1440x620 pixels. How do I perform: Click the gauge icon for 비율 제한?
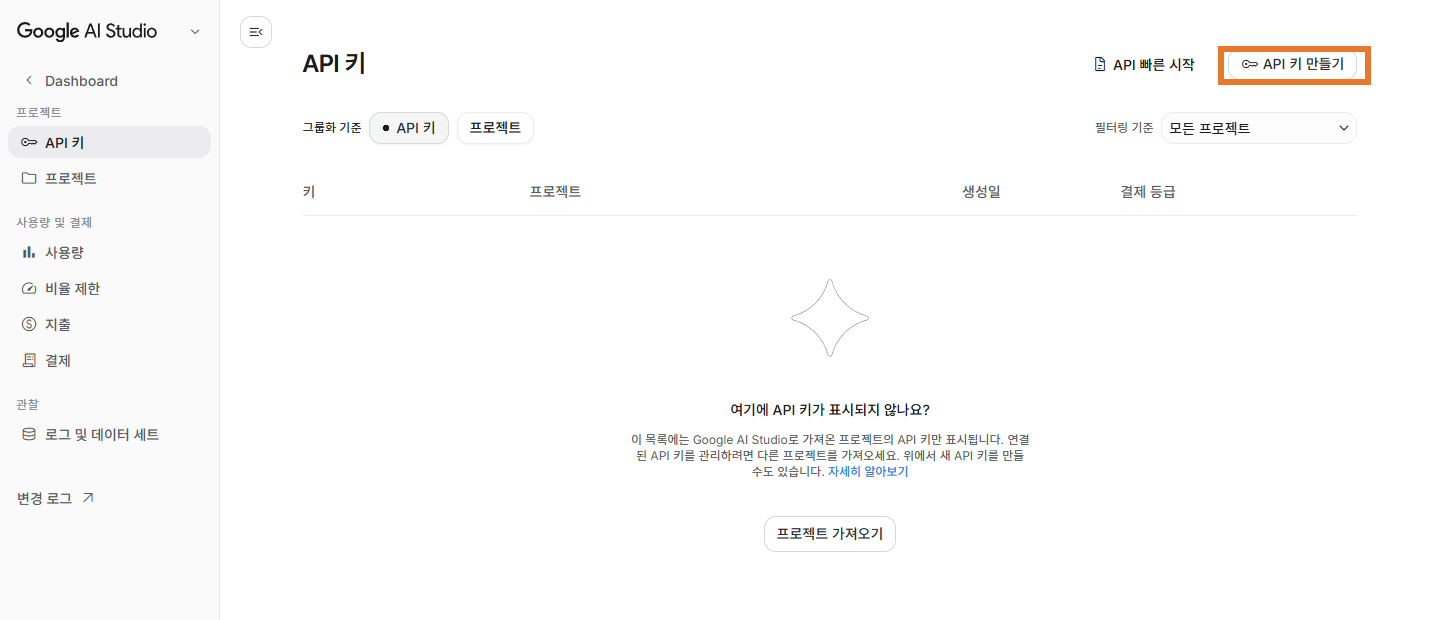coord(29,288)
